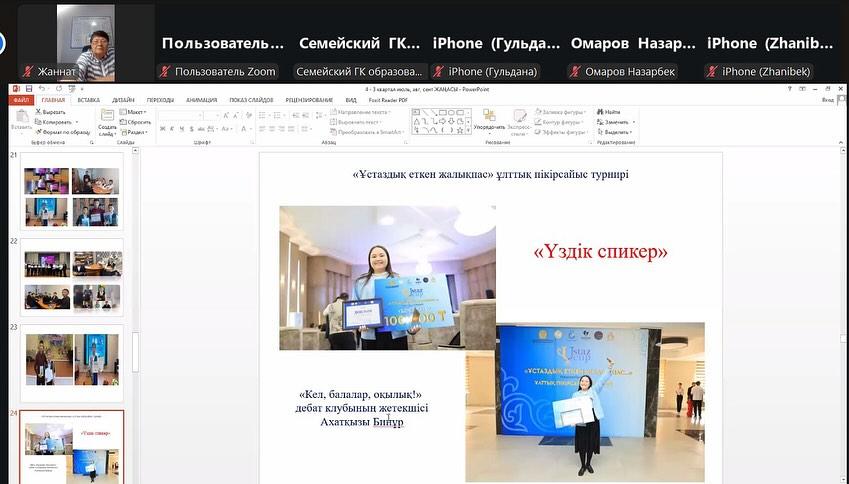The width and height of the screenshot is (849, 484).
Task: Select Омаров Назарбек participant tile in Zoom
Action: [x=632, y=43]
